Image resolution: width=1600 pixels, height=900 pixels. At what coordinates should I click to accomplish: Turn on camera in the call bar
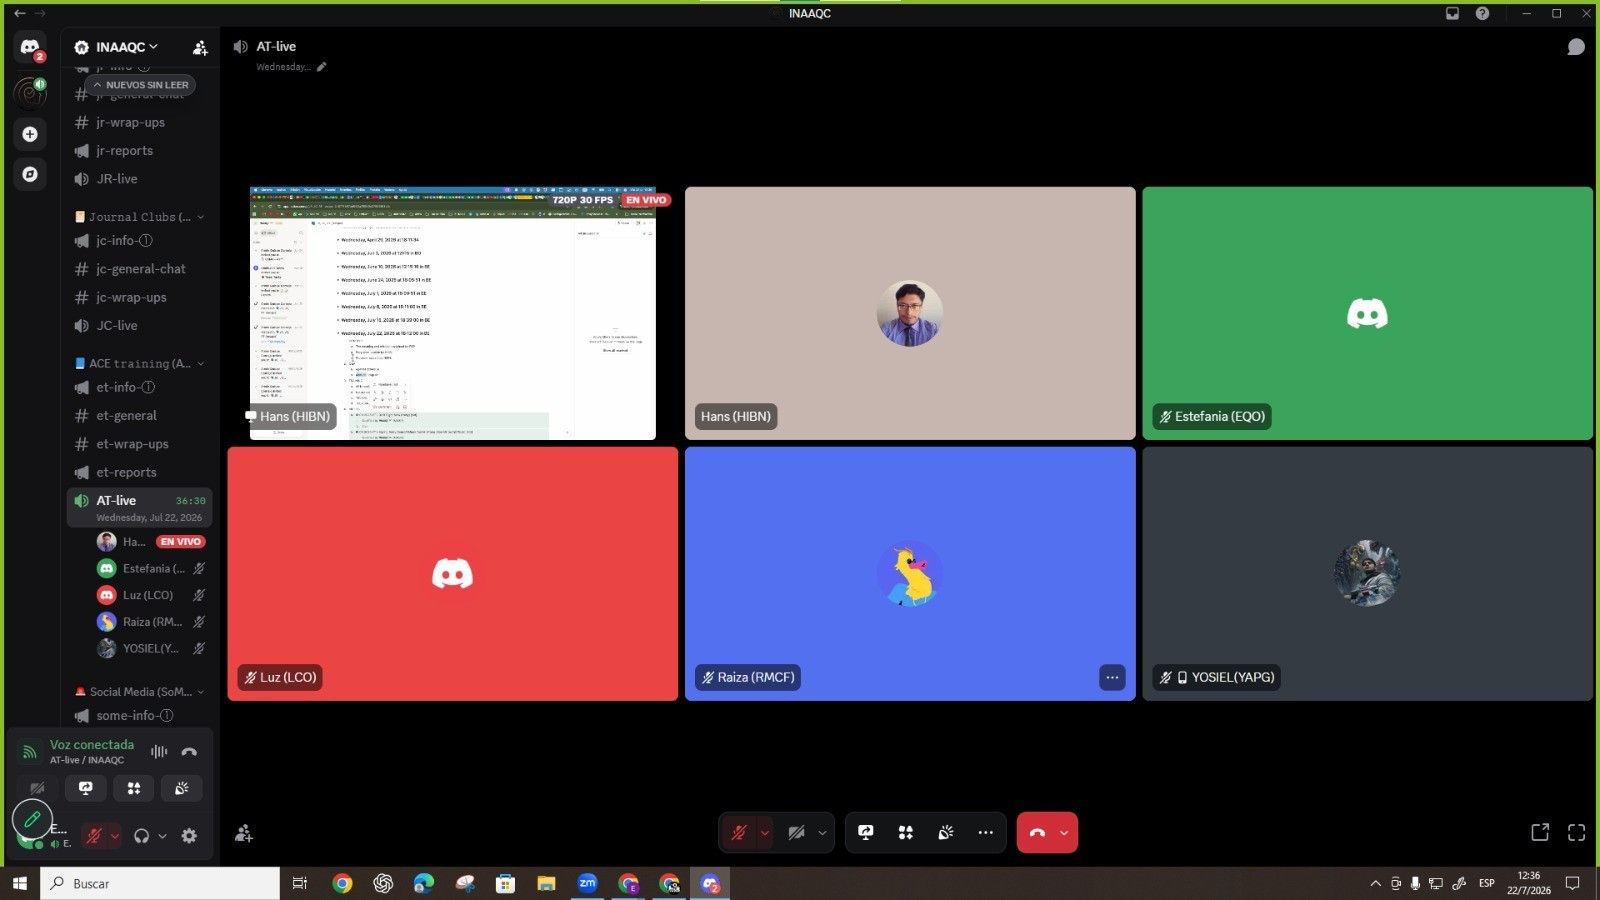point(796,832)
